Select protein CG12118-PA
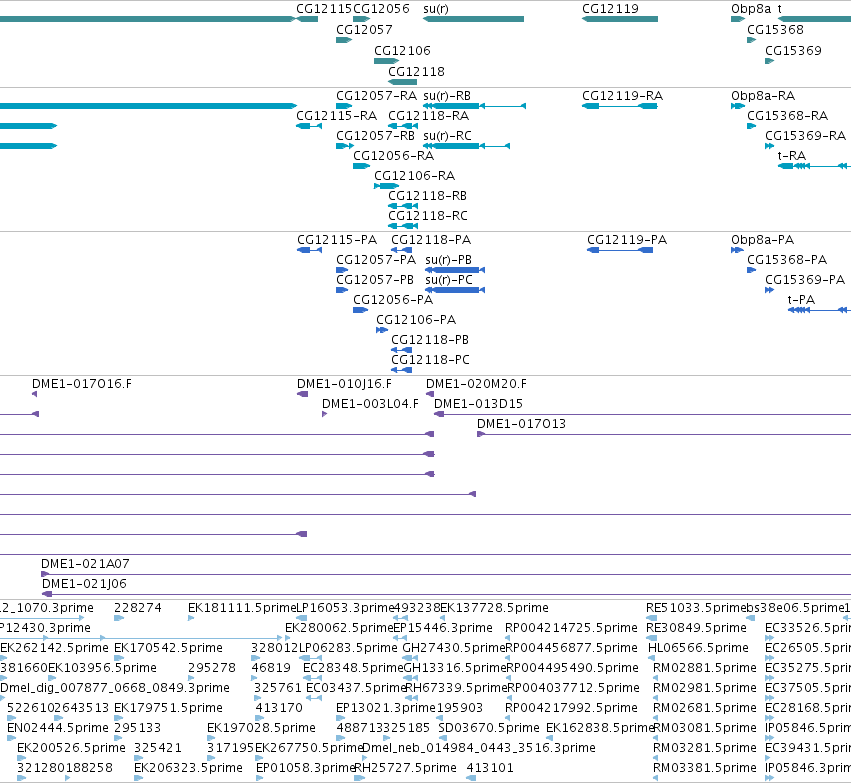This screenshot has width=851, height=783. click(431, 240)
